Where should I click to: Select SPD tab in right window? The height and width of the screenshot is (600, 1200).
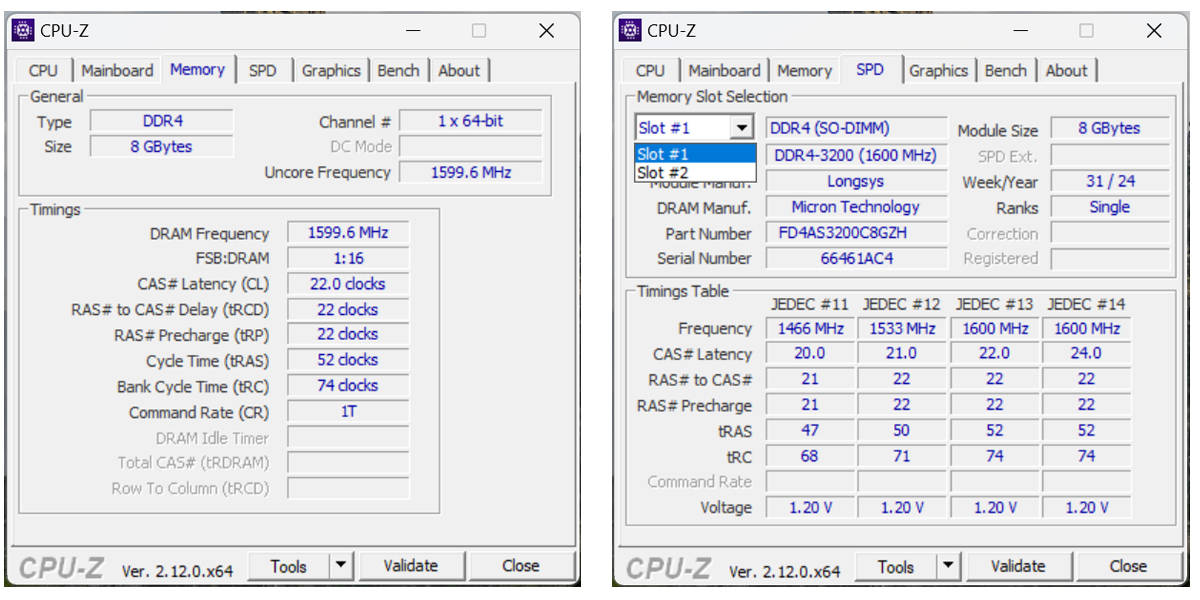coord(870,69)
